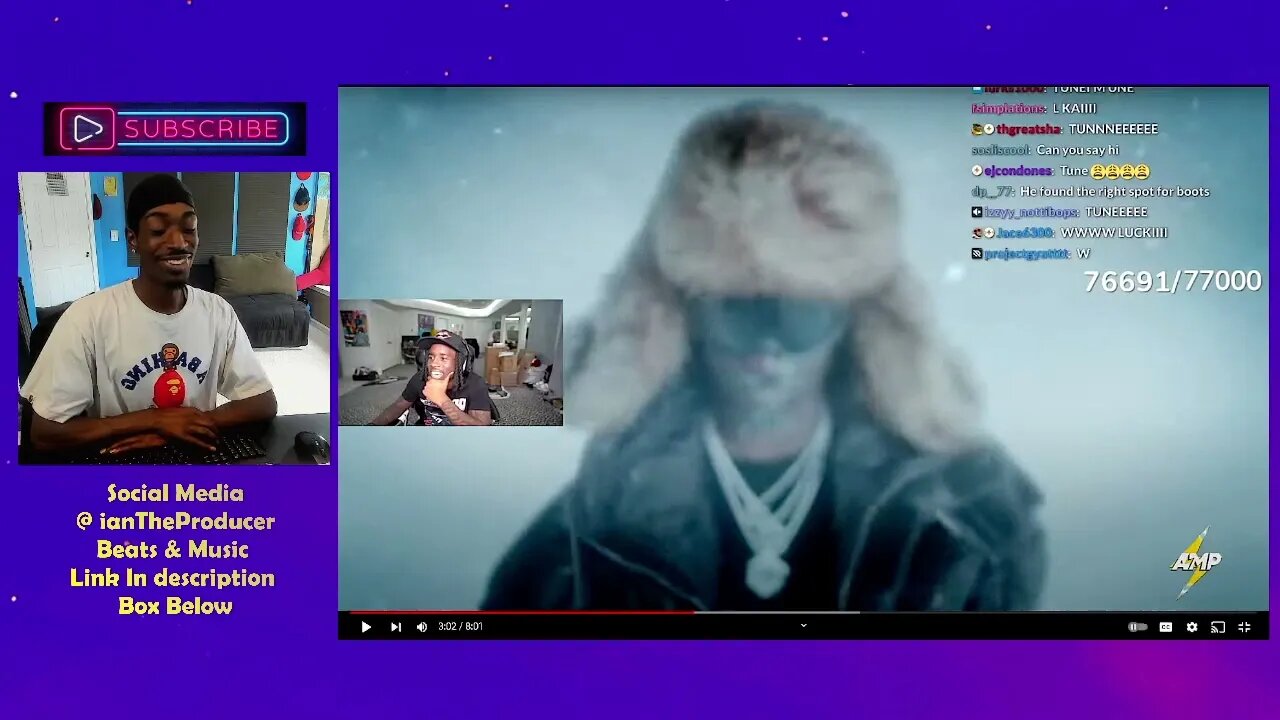Click the username thgreatsha in chat
This screenshot has height=720, width=1280.
point(1027,129)
